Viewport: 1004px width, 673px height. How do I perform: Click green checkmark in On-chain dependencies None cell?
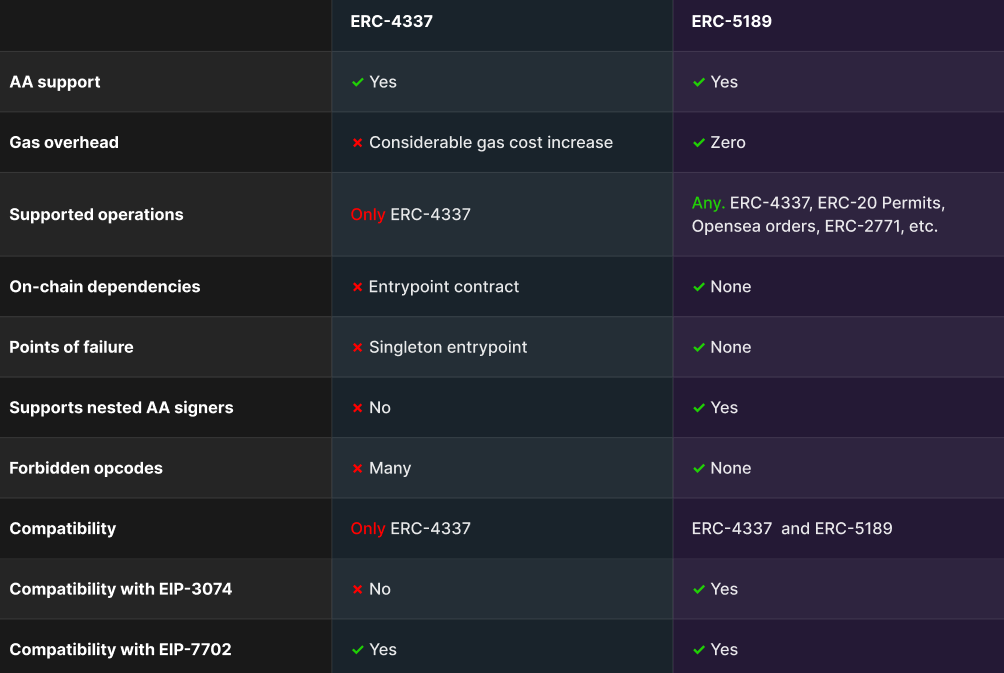[699, 287]
